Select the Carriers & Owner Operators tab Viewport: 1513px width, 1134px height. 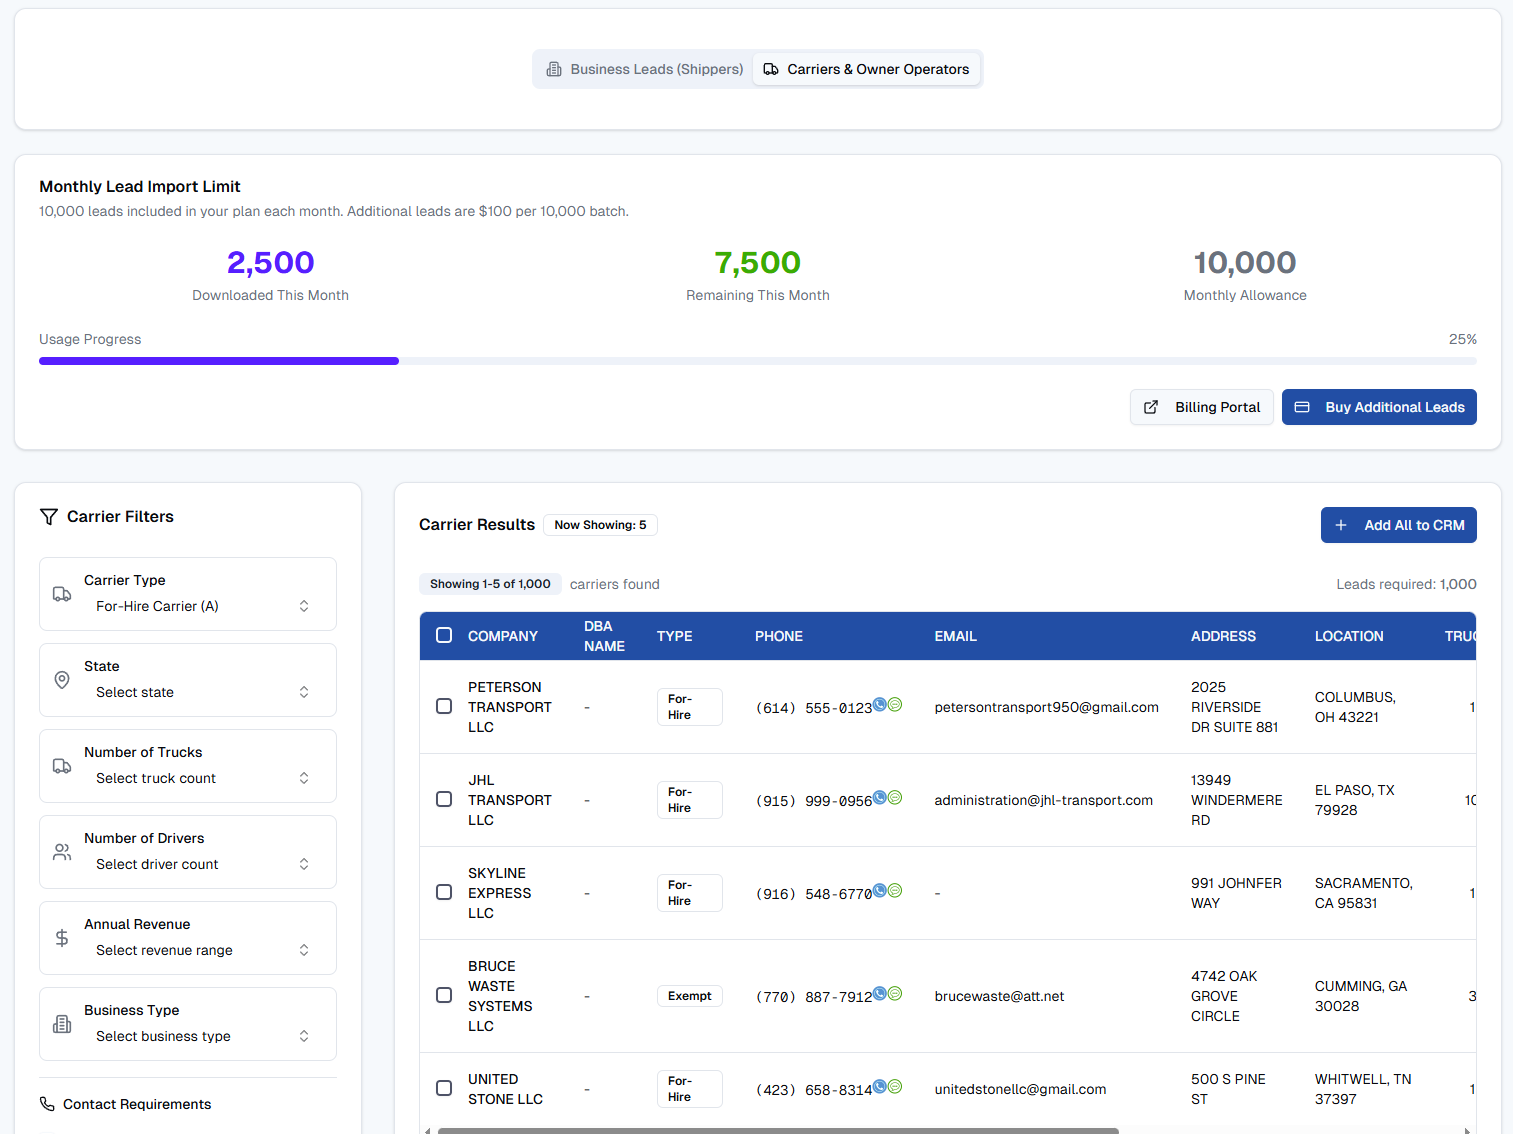pos(866,69)
